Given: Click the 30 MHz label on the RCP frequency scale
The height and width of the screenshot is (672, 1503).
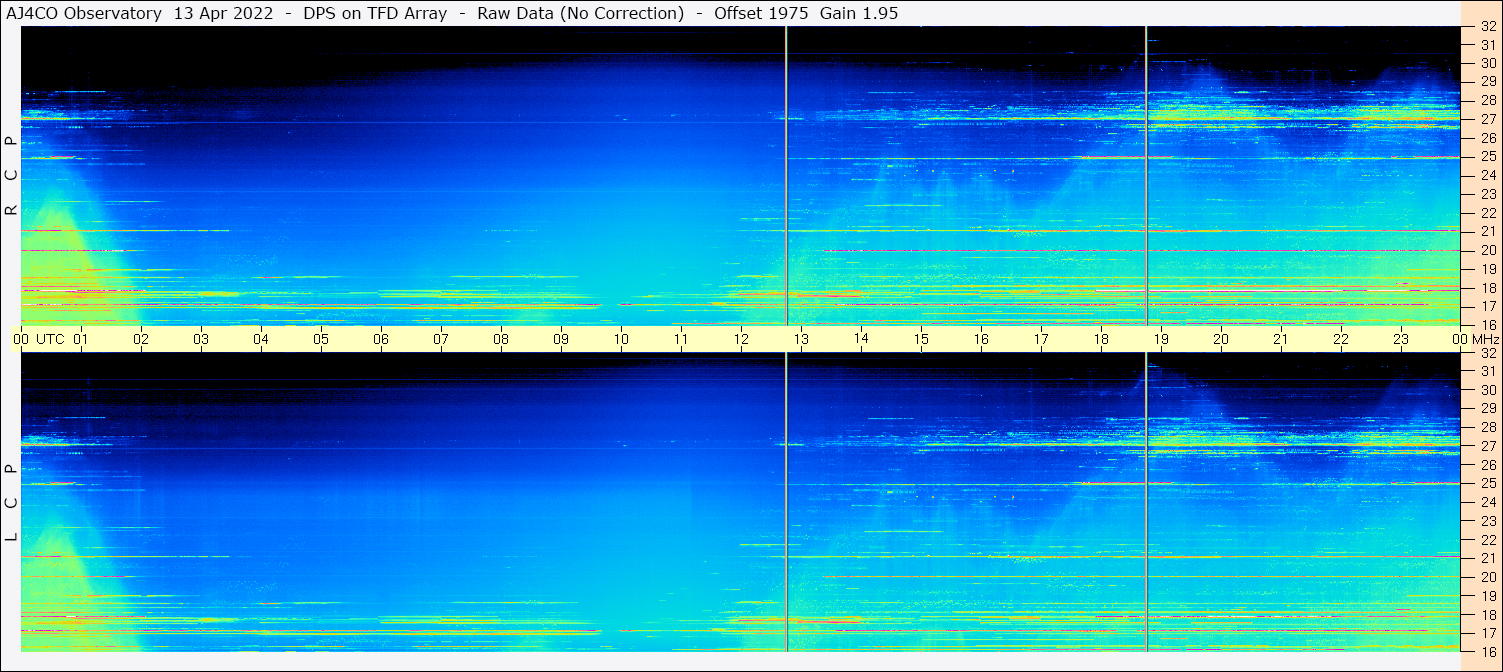Looking at the screenshot, I should 1488,63.
